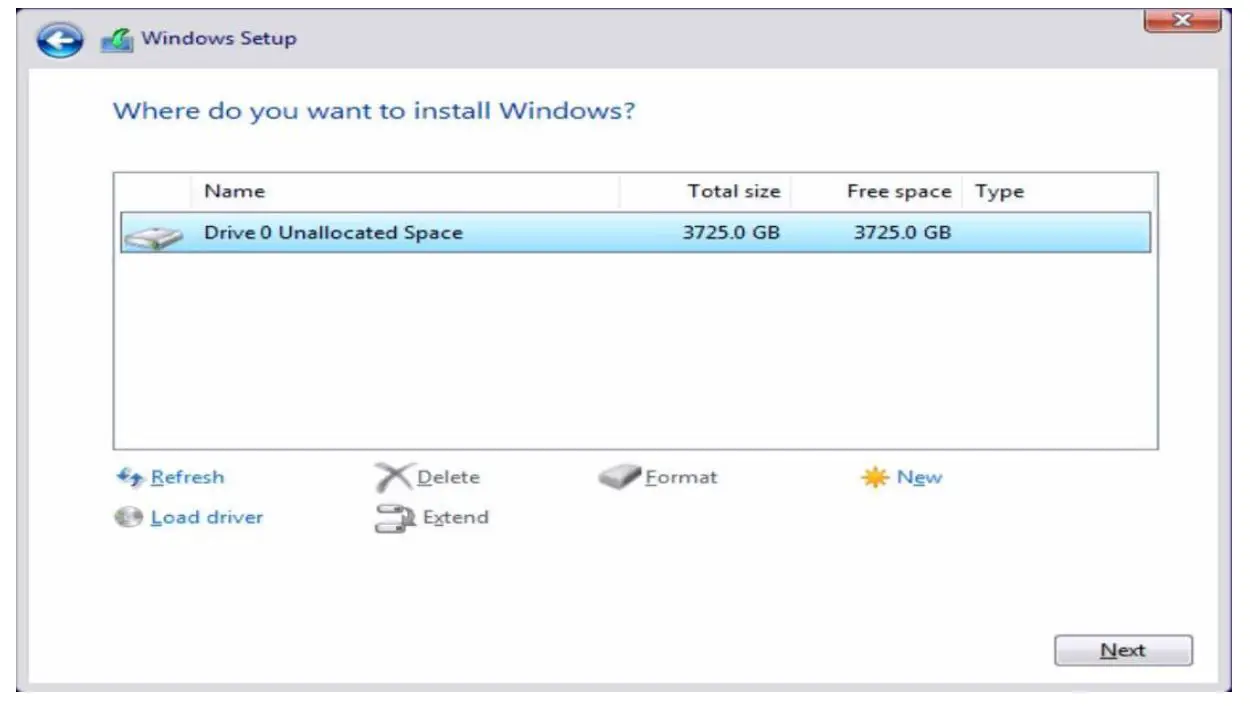Open the Refresh link
This screenshot has height=706, width=1250.
187,477
